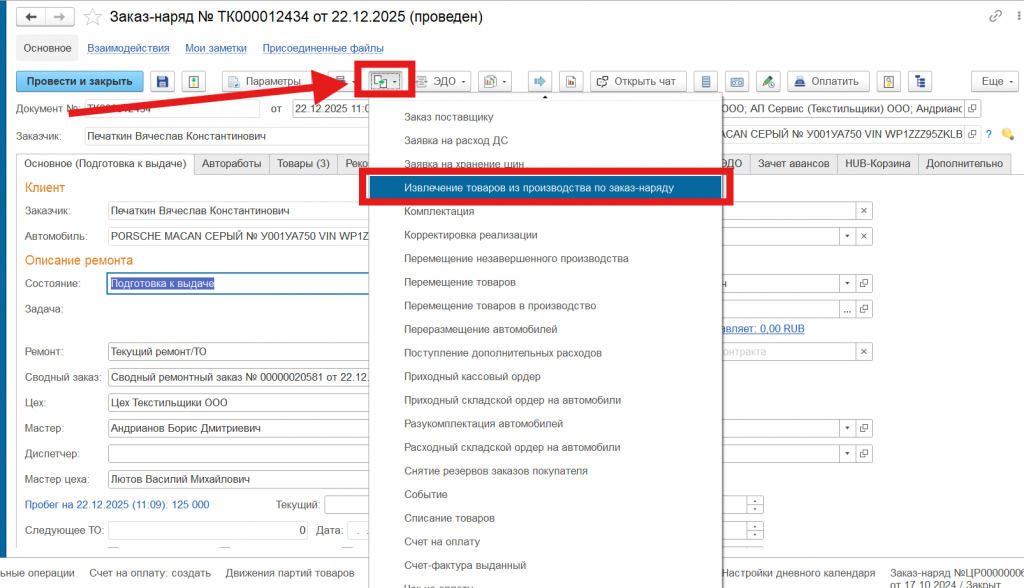Open the print icon dropdown
Image resolution: width=1024 pixels, height=588 pixels.
click(x=495, y=81)
